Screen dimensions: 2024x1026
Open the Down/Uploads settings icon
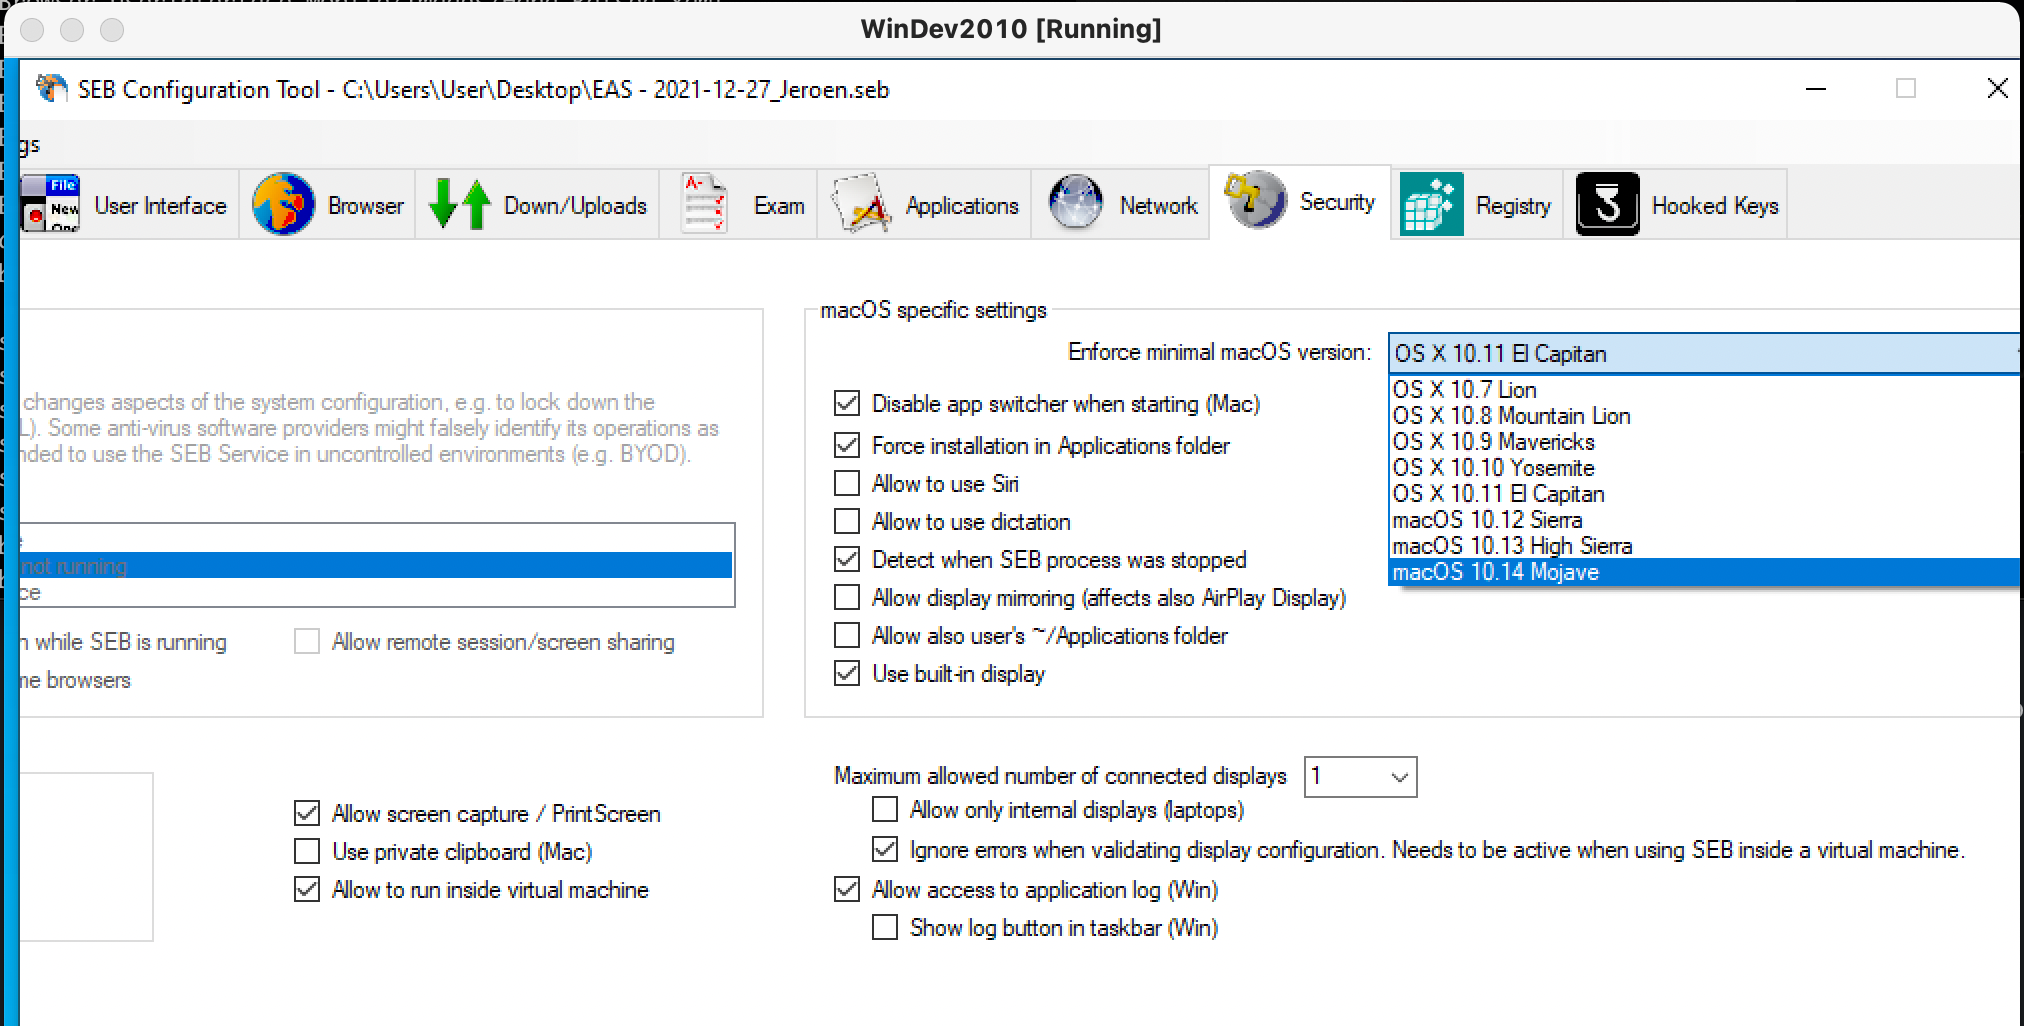pyautogui.click(x=458, y=203)
